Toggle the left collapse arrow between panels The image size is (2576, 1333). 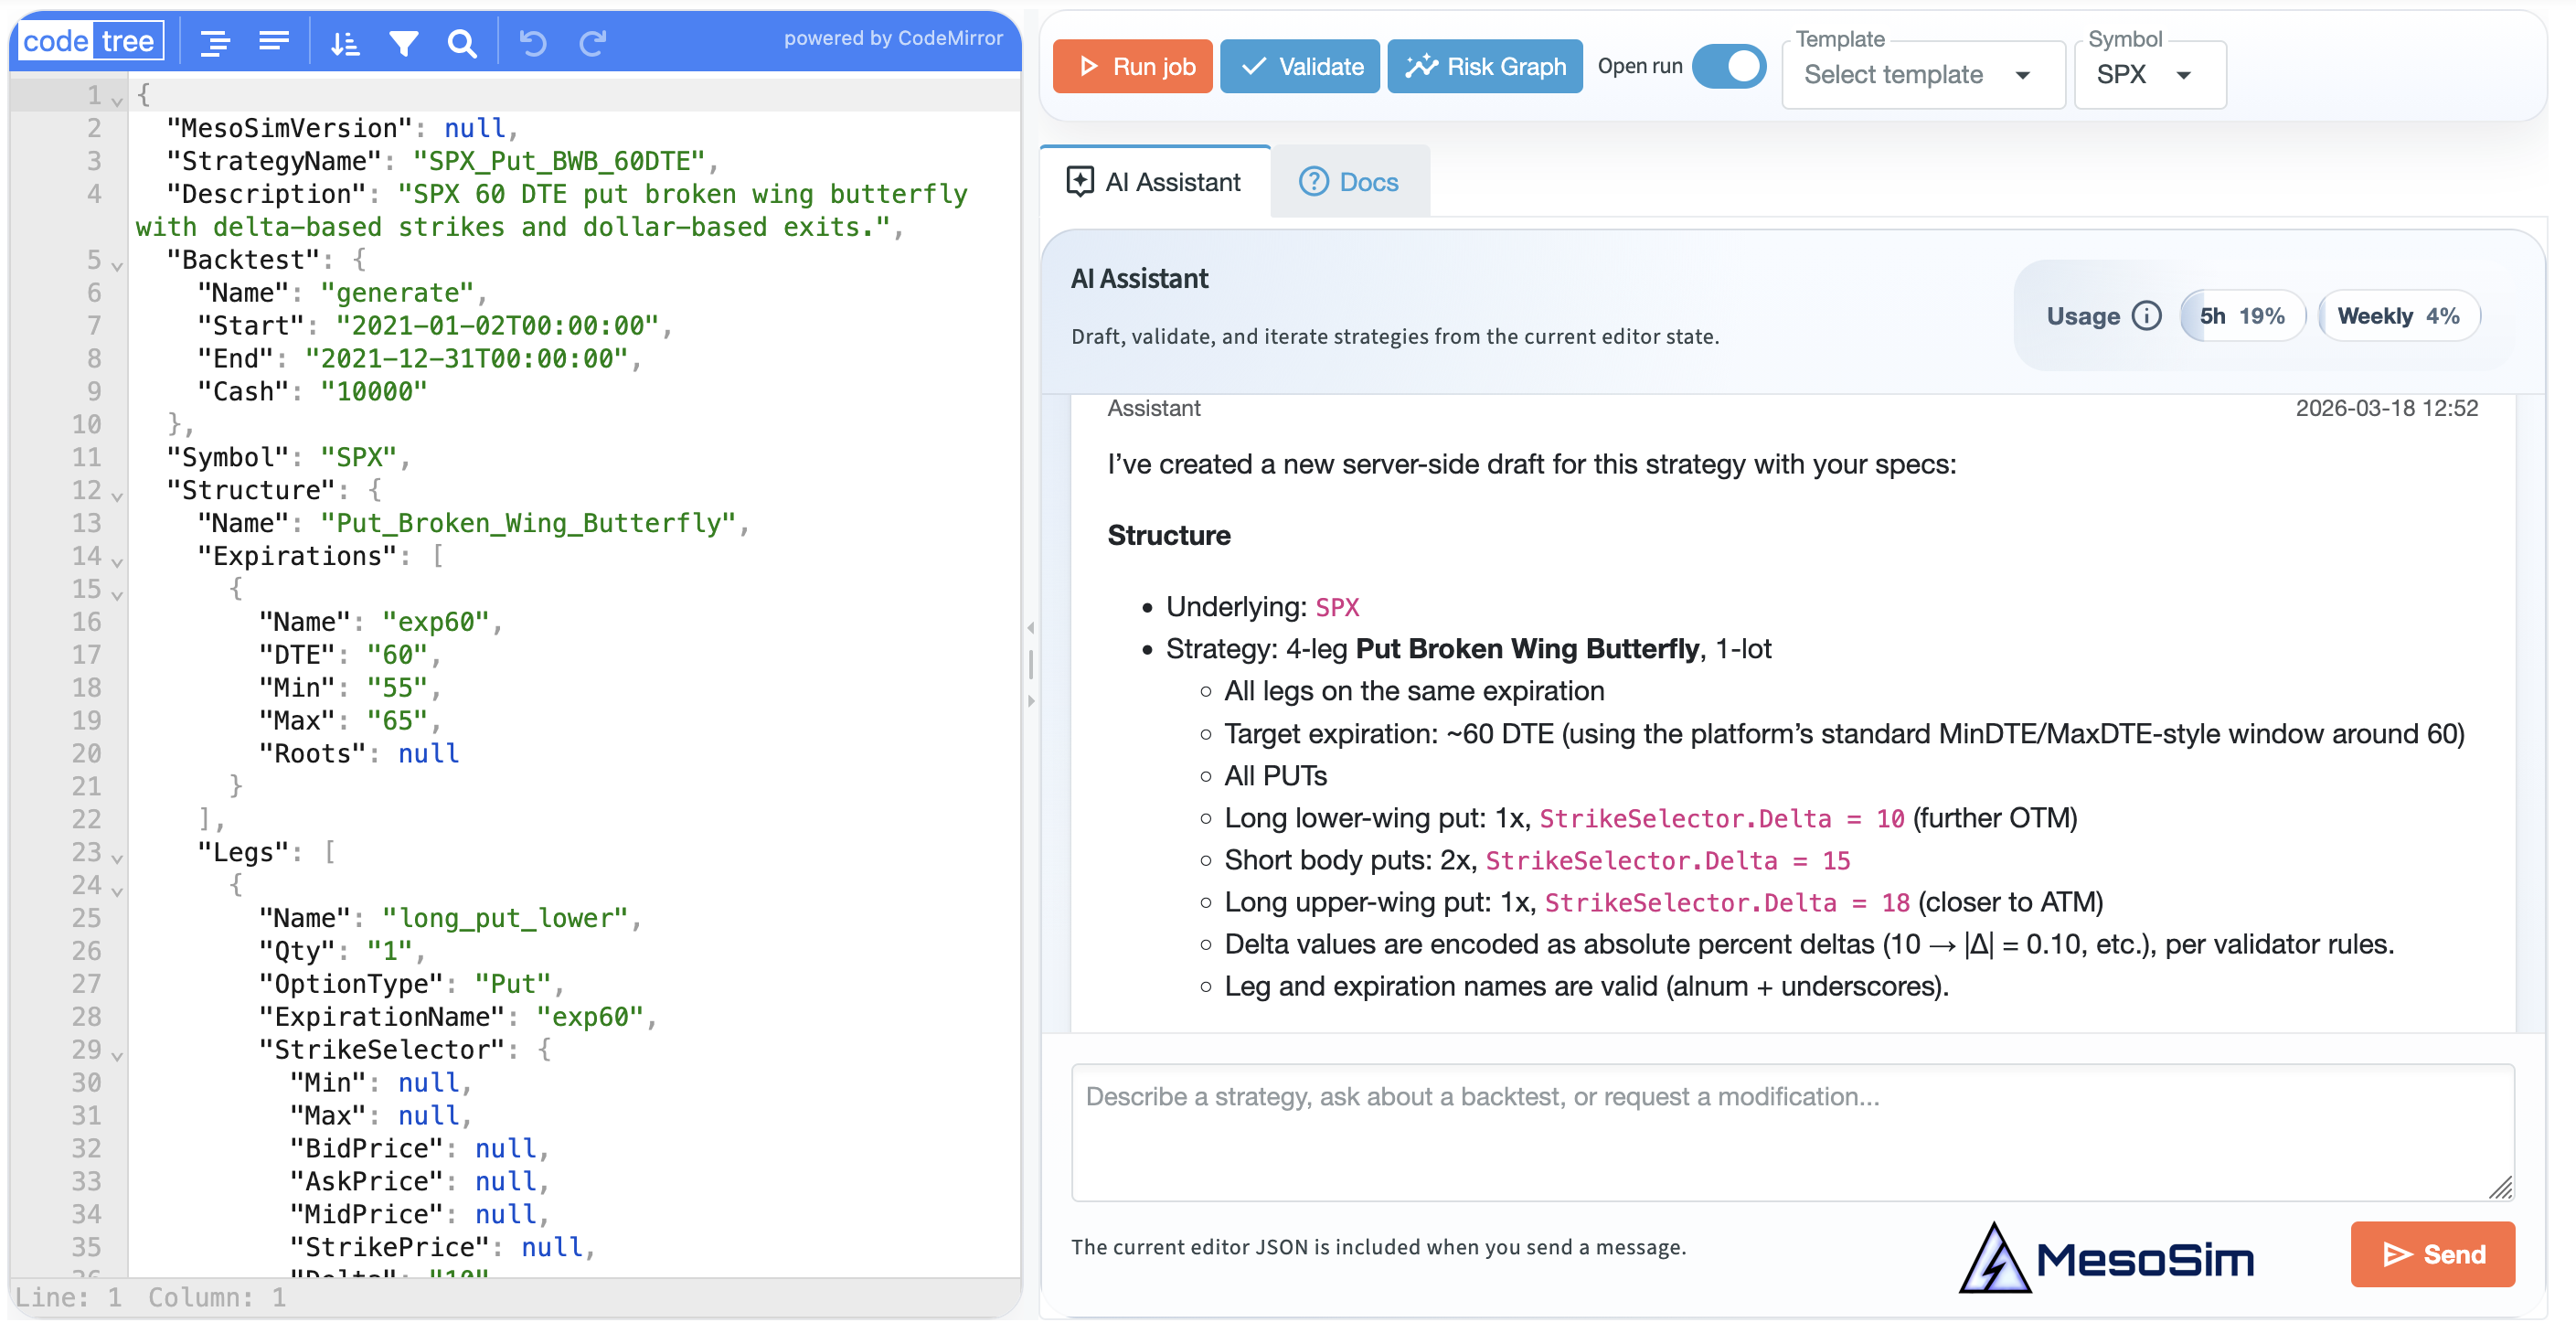[x=1030, y=628]
